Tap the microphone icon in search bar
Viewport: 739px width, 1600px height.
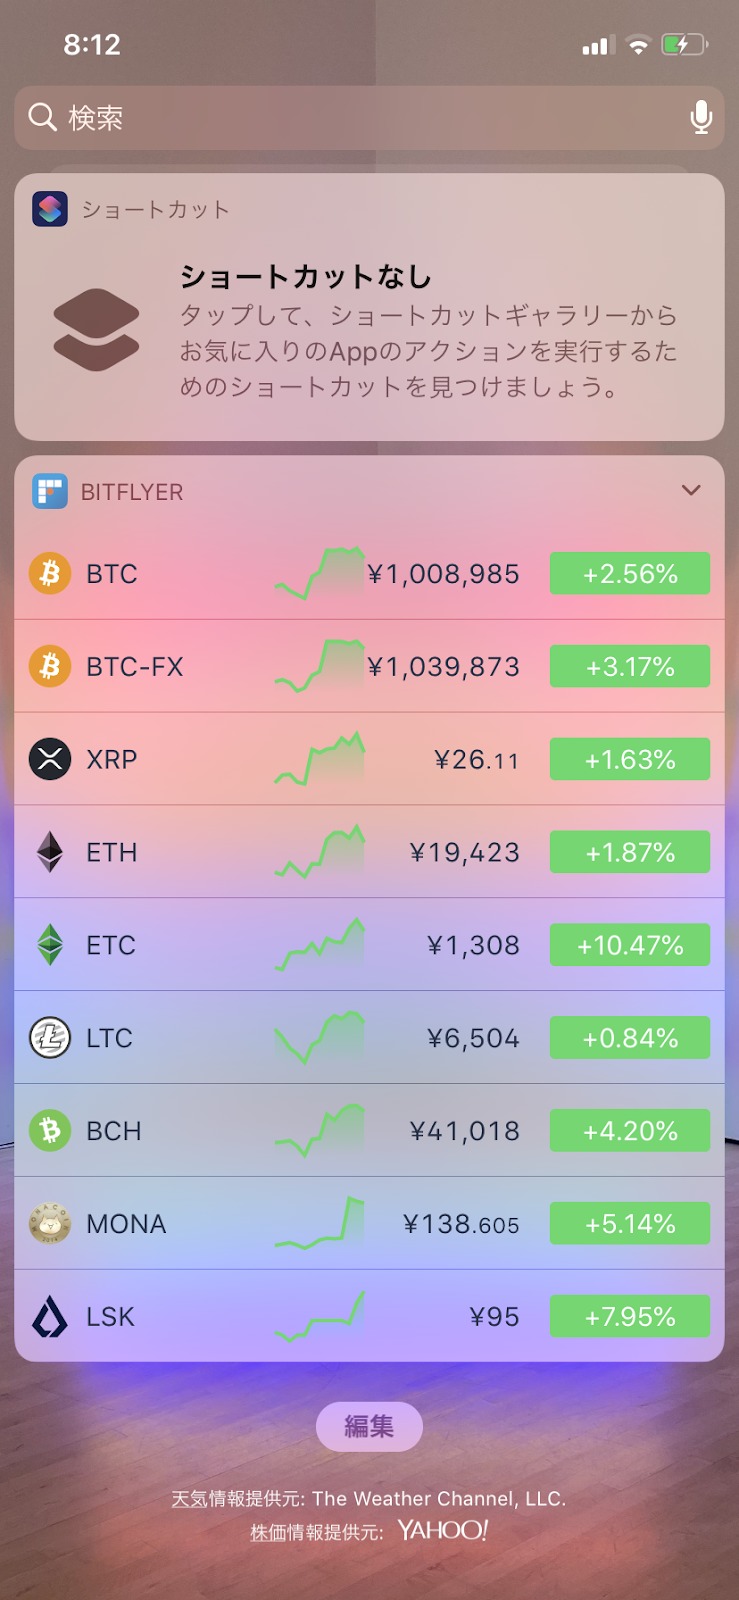(x=701, y=117)
